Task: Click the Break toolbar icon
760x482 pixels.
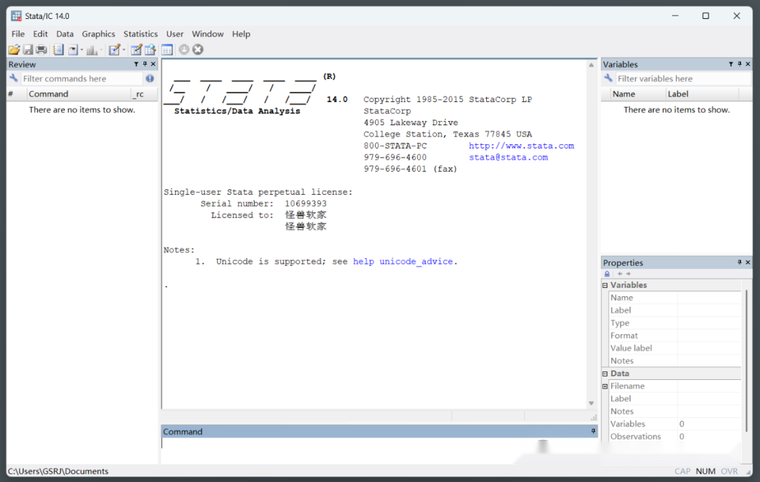Action: [x=198, y=49]
